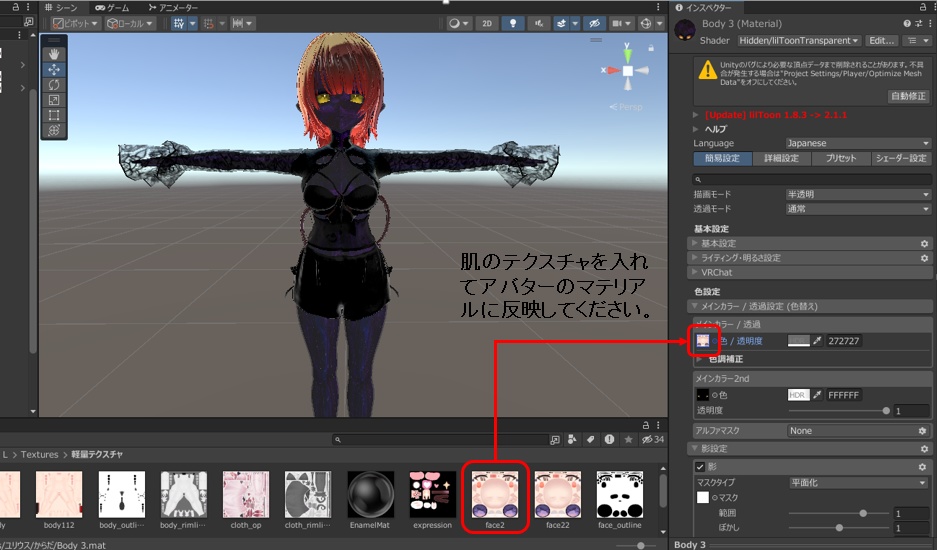This screenshot has width=937, height=550.
Task: Open scene camera settings icon
Action: [x=618, y=23]
